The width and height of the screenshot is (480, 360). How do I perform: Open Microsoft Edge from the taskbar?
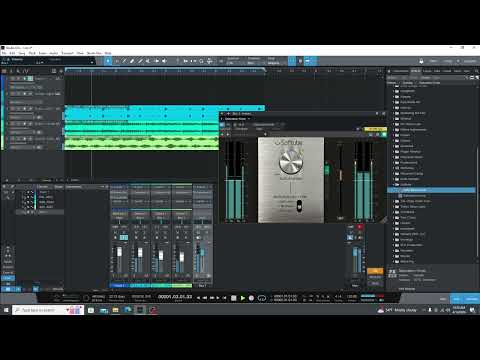click(128, 310)
